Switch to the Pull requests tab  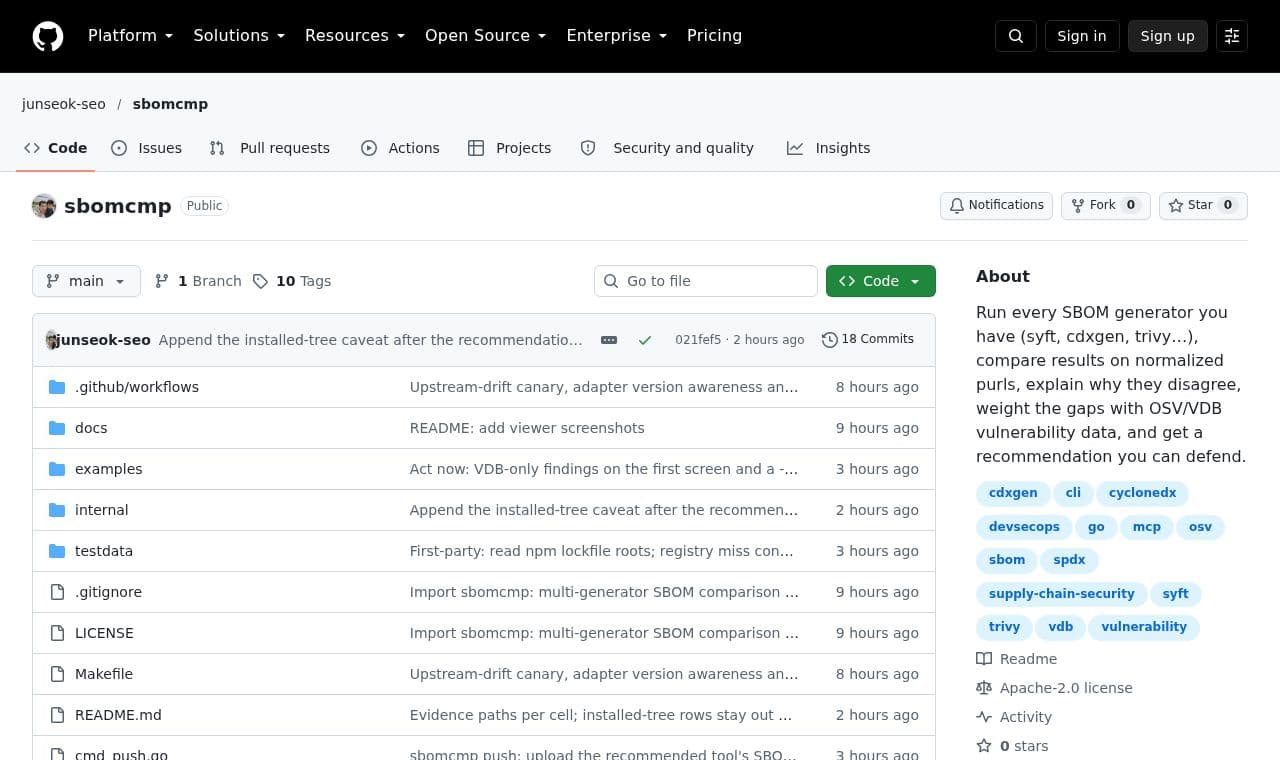269,148
